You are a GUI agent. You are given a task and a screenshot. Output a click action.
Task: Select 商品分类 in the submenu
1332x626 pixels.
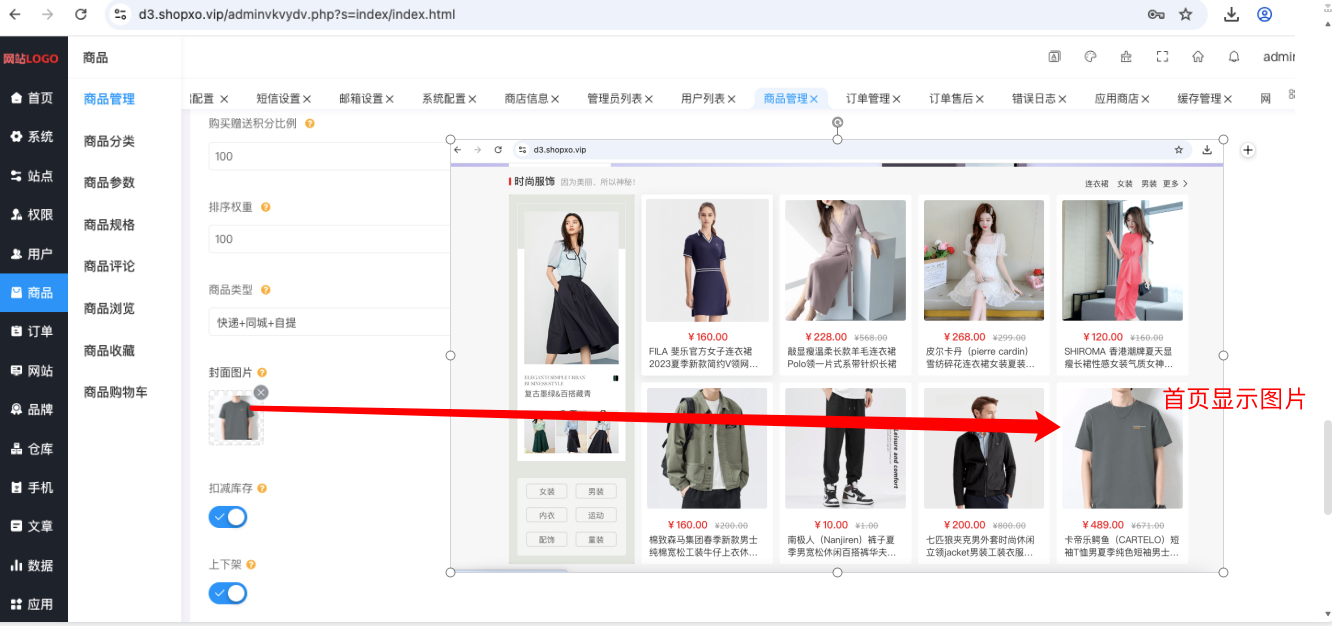click(109, 141)
